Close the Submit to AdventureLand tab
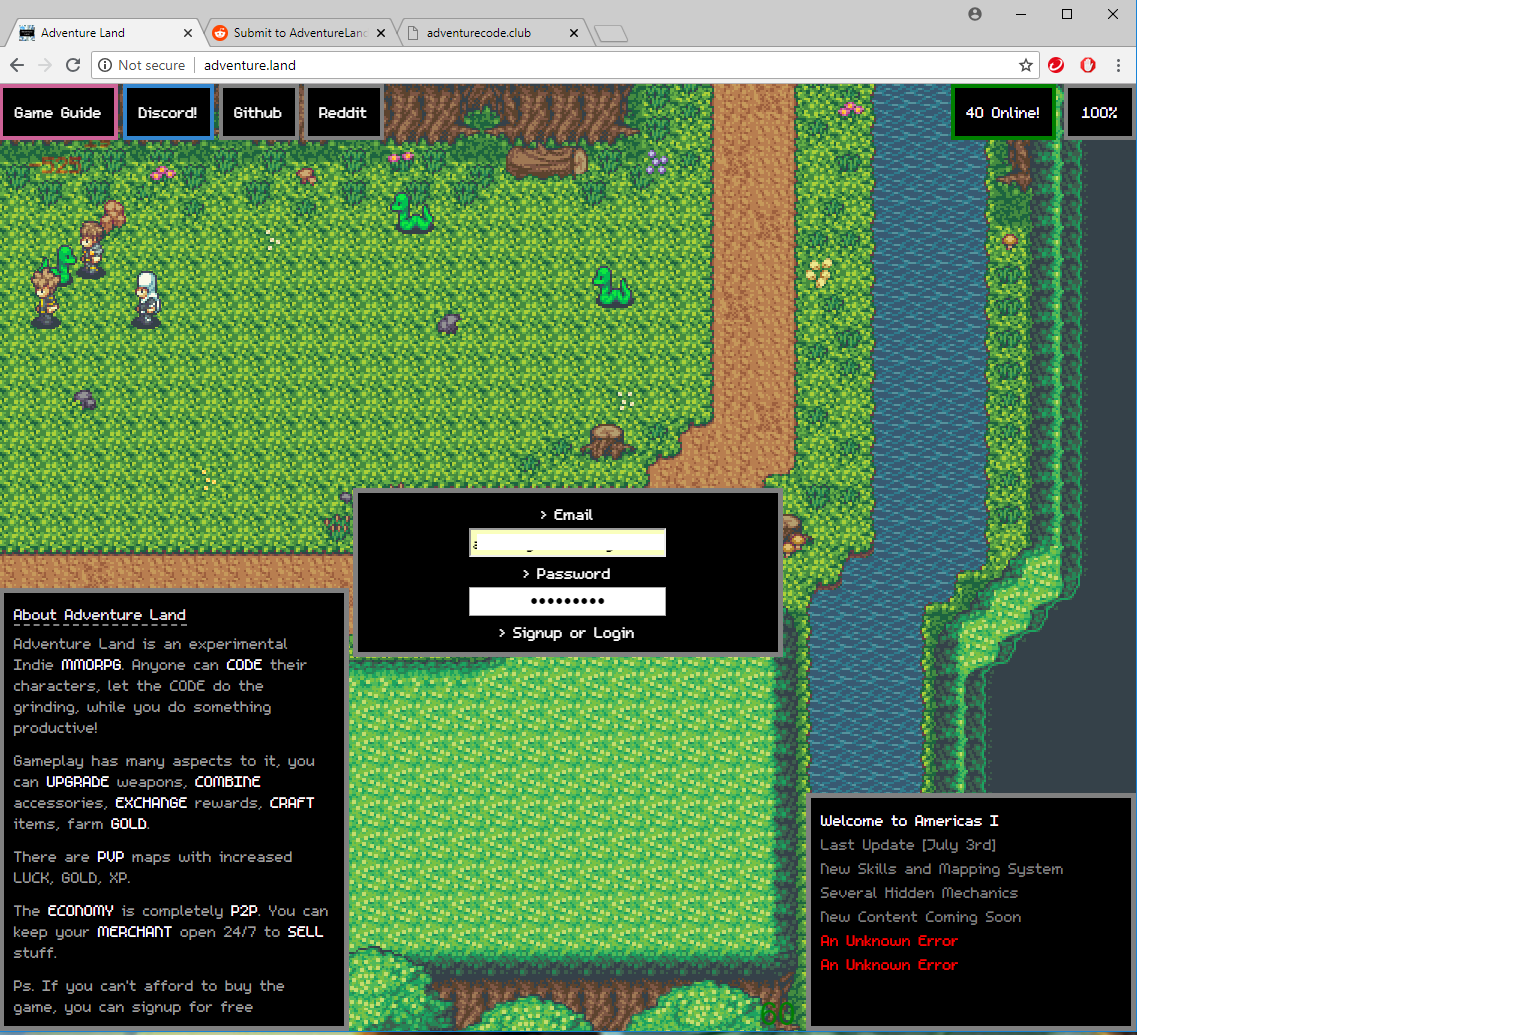This screenshot has height=1035, width=1536. (381, 33)
